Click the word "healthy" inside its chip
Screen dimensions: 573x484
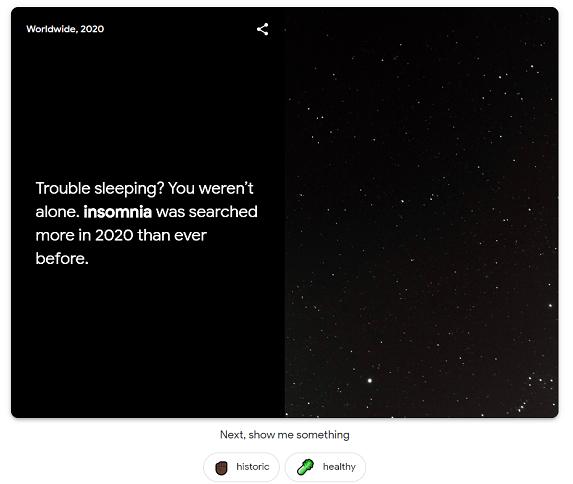click(x=339, y=467)
